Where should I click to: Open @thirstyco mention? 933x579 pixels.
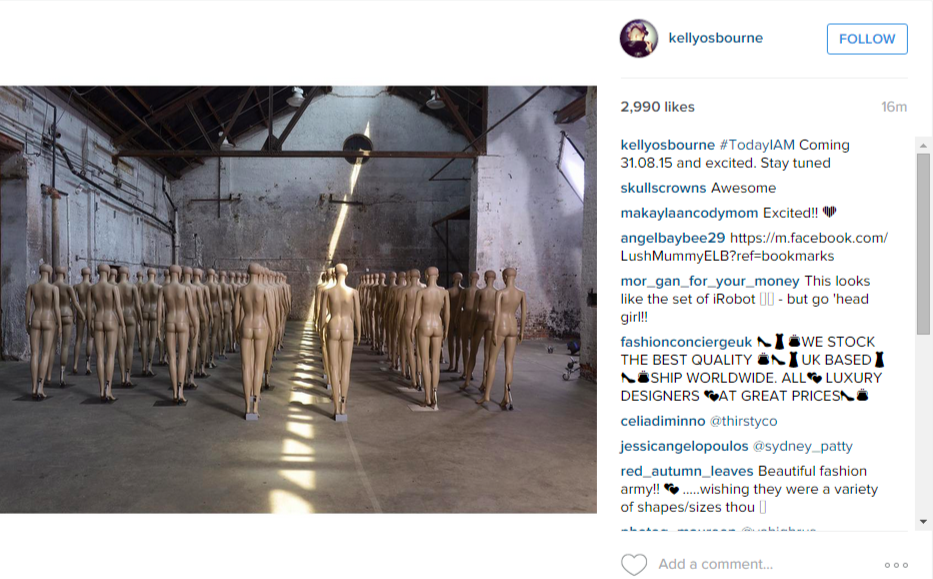coord(743,421)
